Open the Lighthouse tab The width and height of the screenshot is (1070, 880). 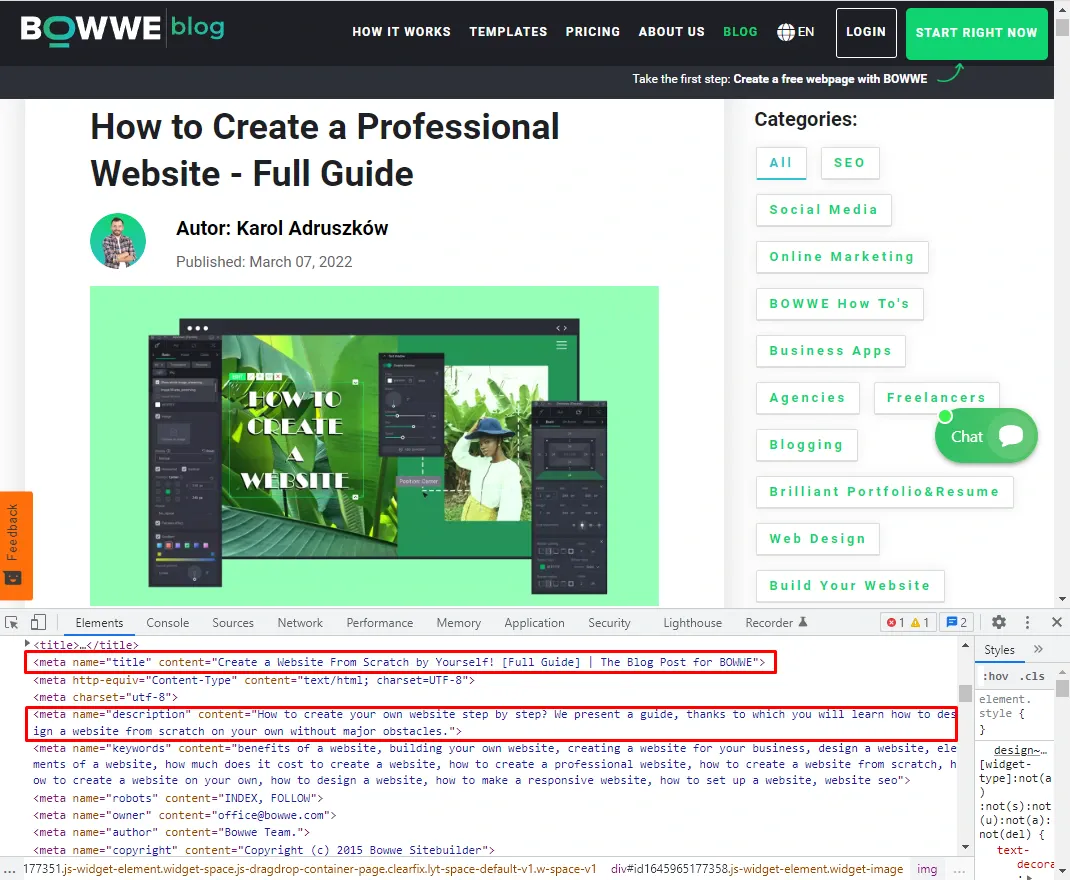[x=693, y=623]
